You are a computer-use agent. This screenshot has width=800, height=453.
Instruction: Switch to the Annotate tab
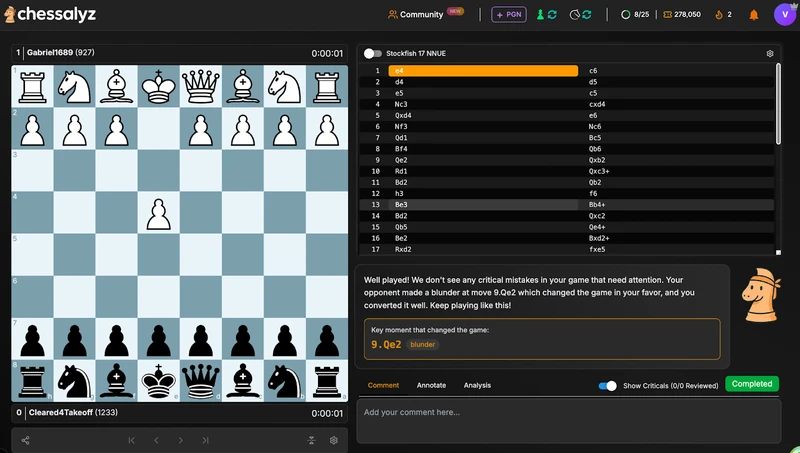click(x=431, y=385)
